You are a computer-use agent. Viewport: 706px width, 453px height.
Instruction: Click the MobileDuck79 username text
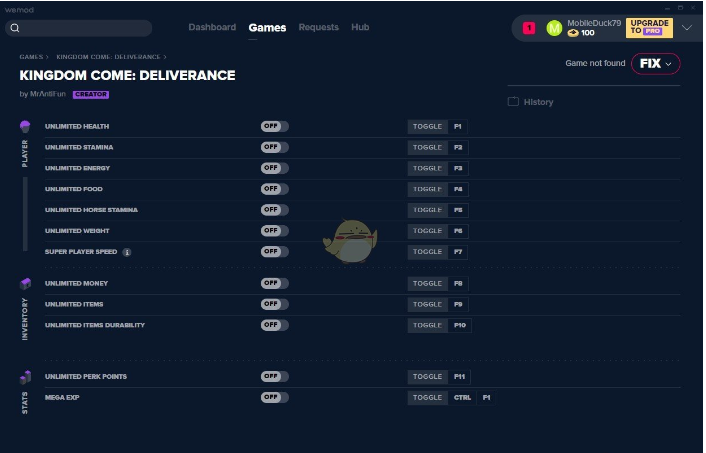click(594, 23)
